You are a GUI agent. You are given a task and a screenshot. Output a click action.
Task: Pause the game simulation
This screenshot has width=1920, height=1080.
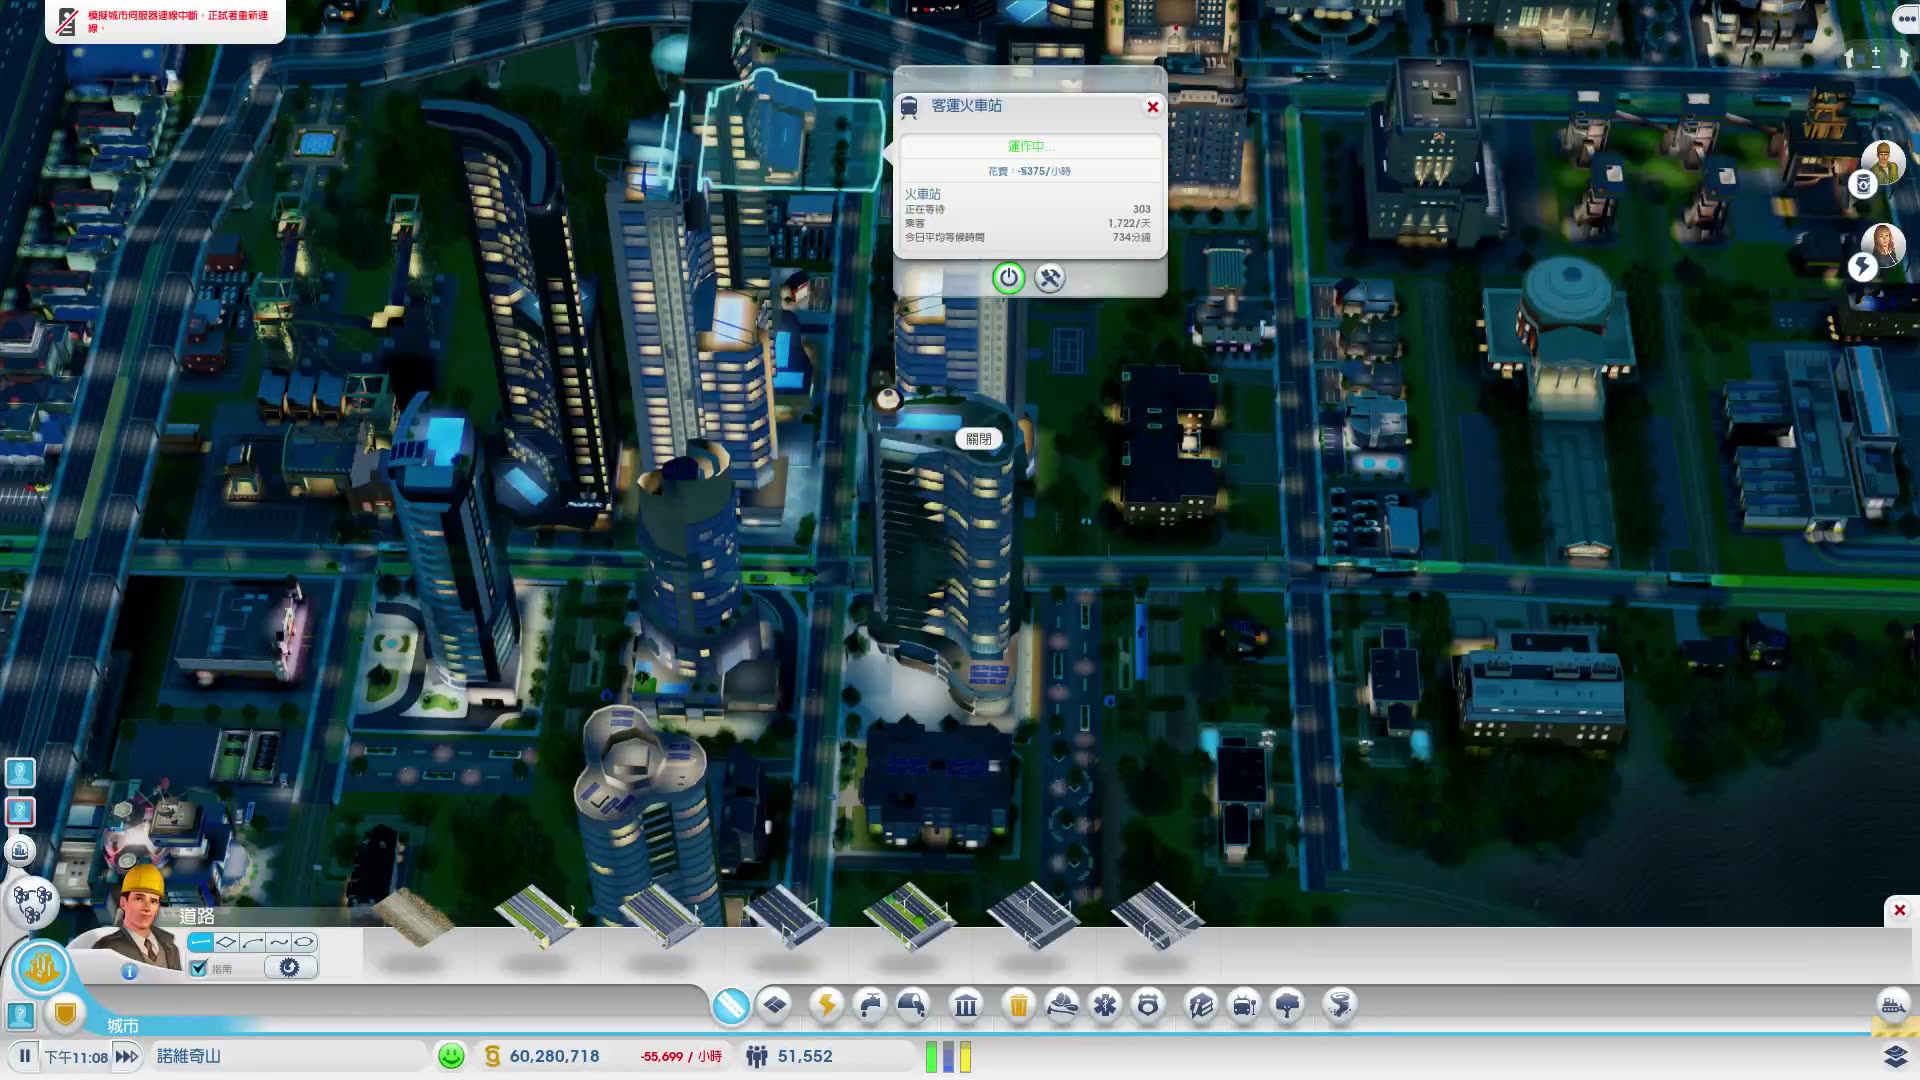coord(25,1056)
